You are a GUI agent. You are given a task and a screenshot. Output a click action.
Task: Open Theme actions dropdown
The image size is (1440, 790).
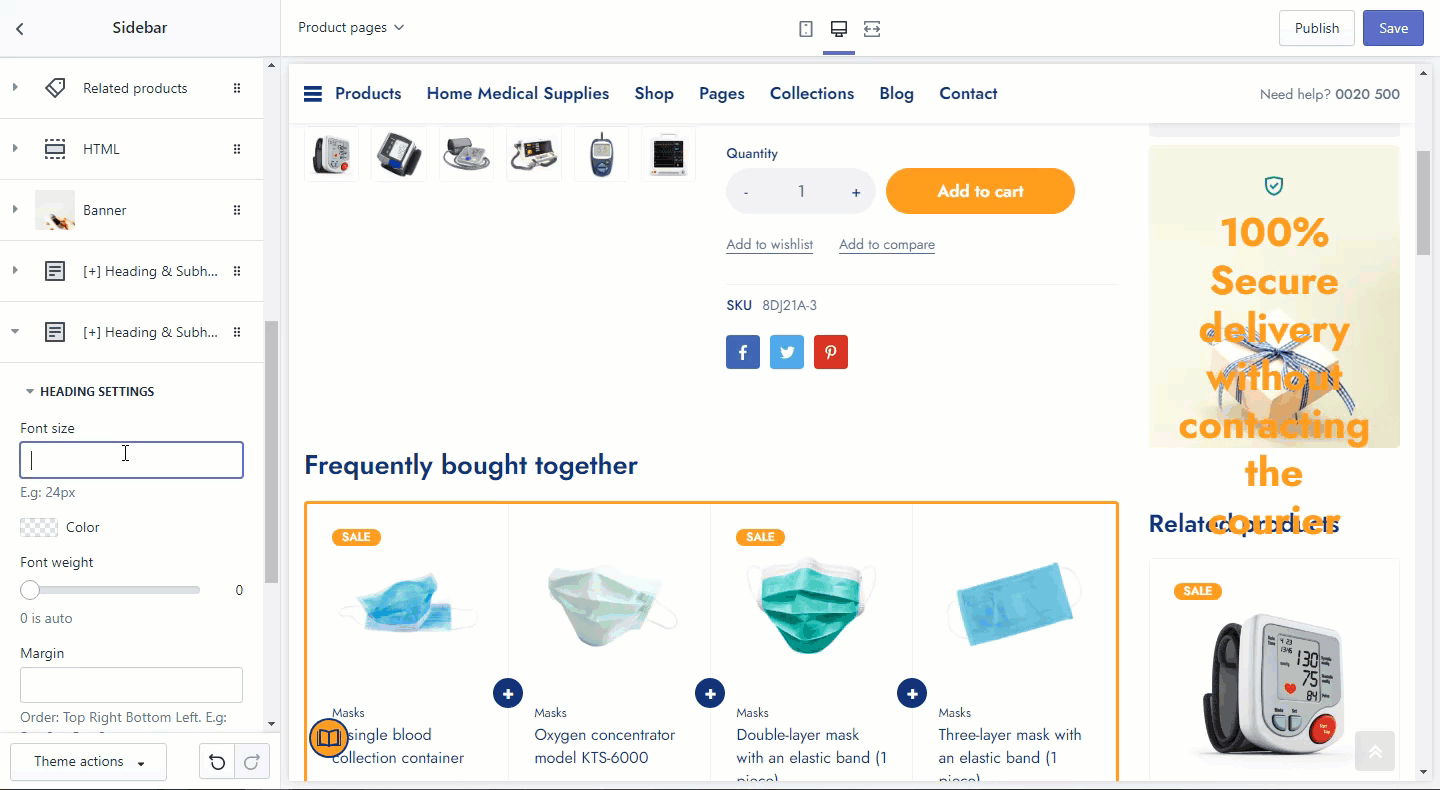click(x=89, y=762)
